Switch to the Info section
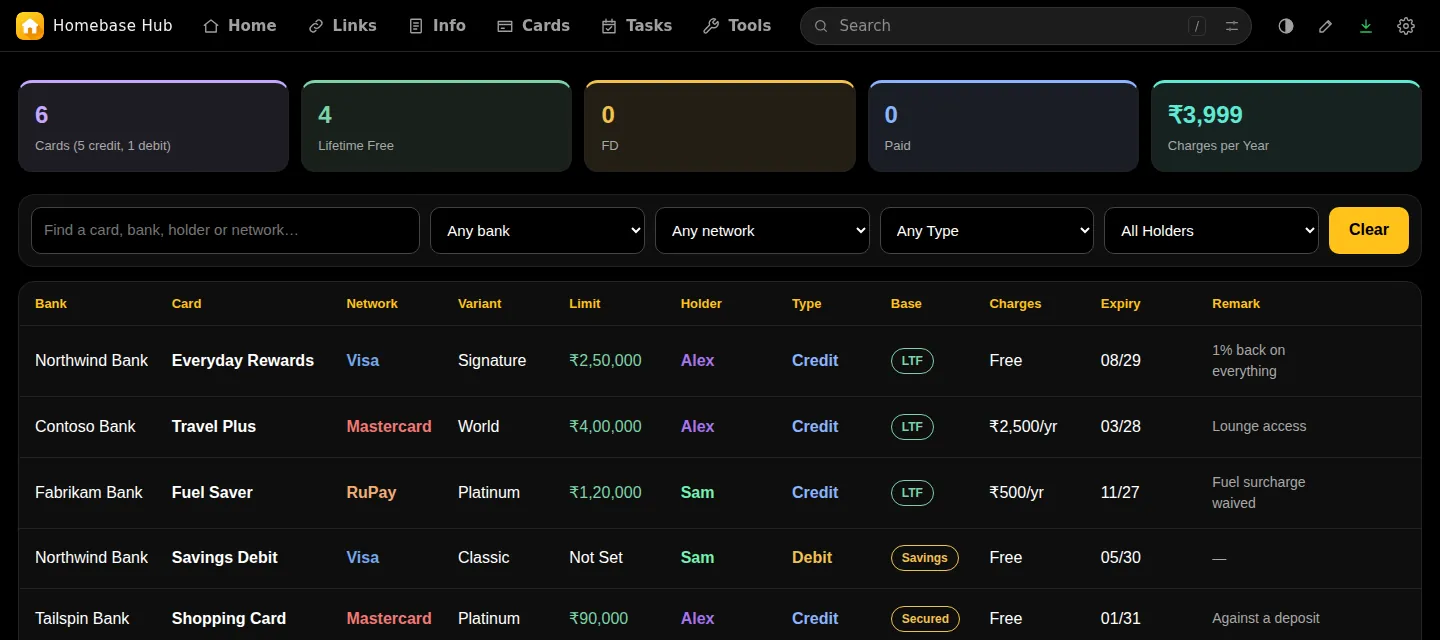The height and width of the screenshot is (640, 1440). point(438,26)
